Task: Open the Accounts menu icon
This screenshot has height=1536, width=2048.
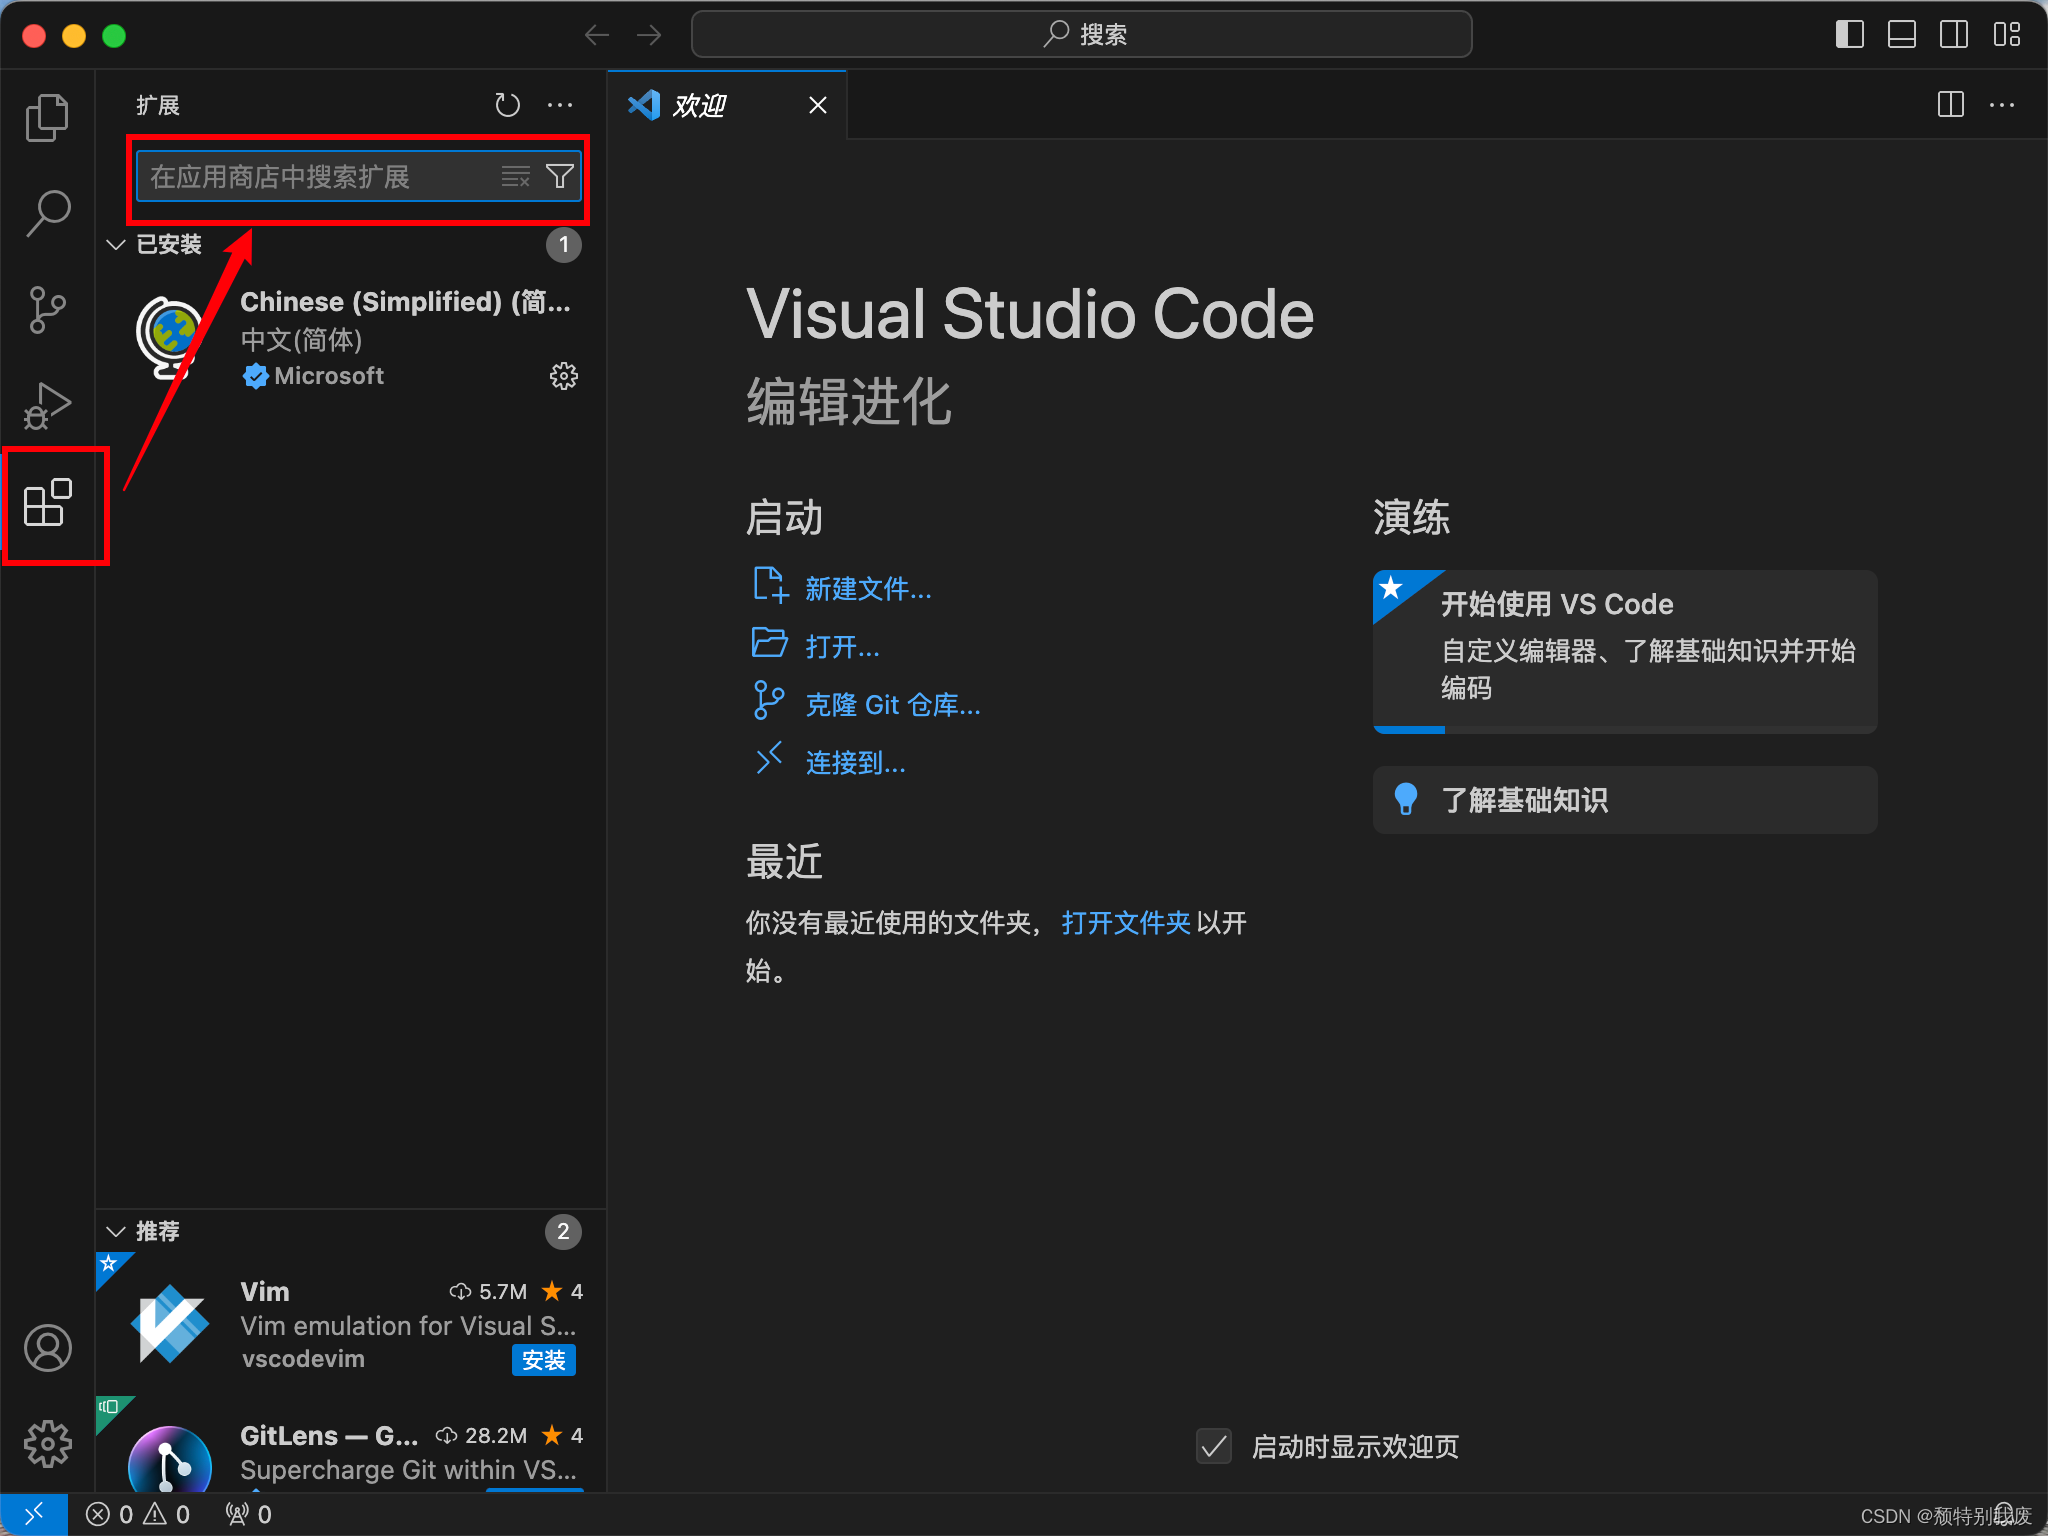Action: [x=48, y=1348]
